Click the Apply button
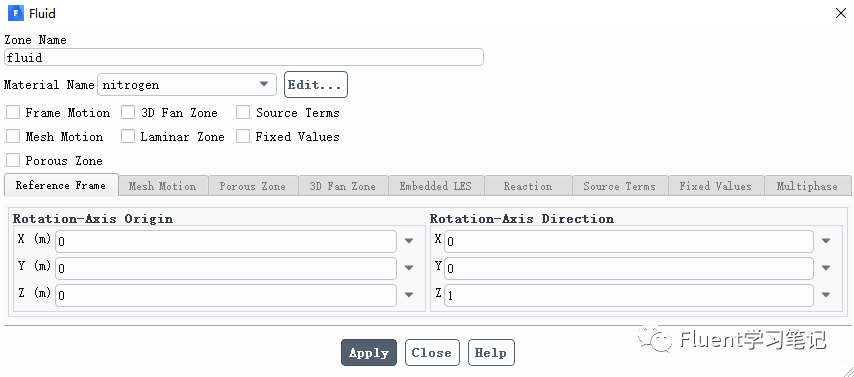 point(369,352)
